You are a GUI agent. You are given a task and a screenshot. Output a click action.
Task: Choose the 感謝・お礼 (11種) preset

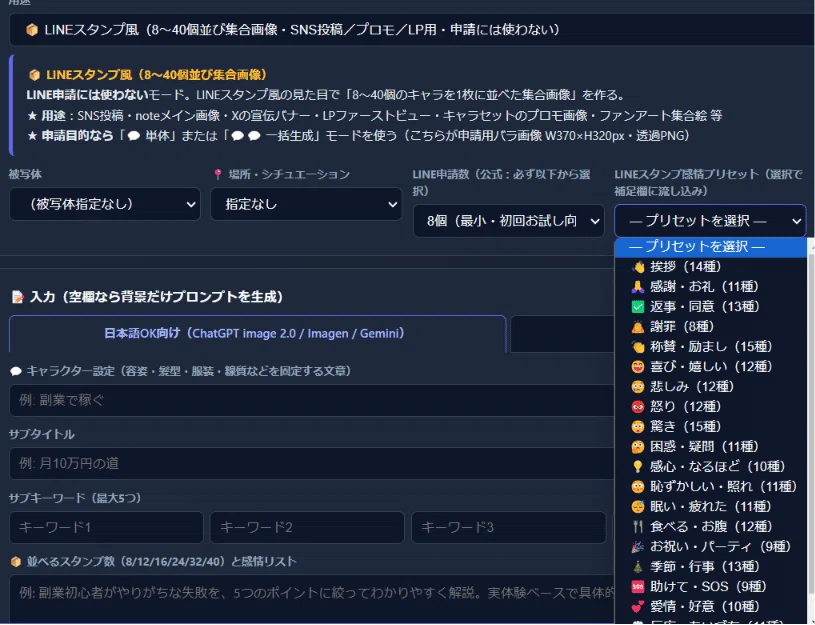click(x=710, y=287)
